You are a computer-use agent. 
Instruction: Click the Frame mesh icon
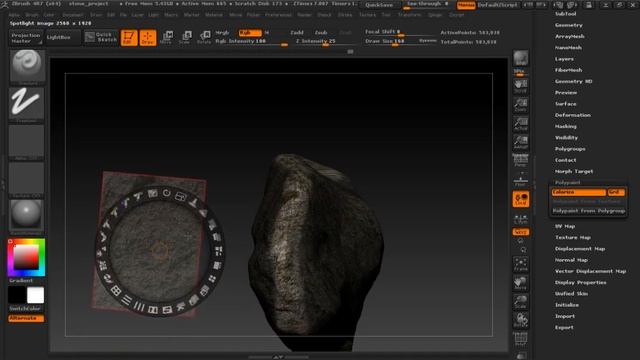click(520, 264)
